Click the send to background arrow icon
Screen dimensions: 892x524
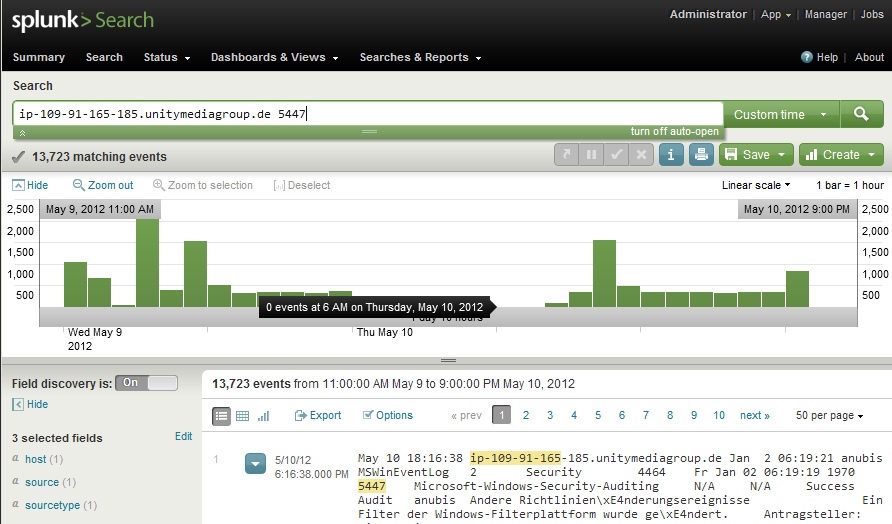tap(567, 155)
